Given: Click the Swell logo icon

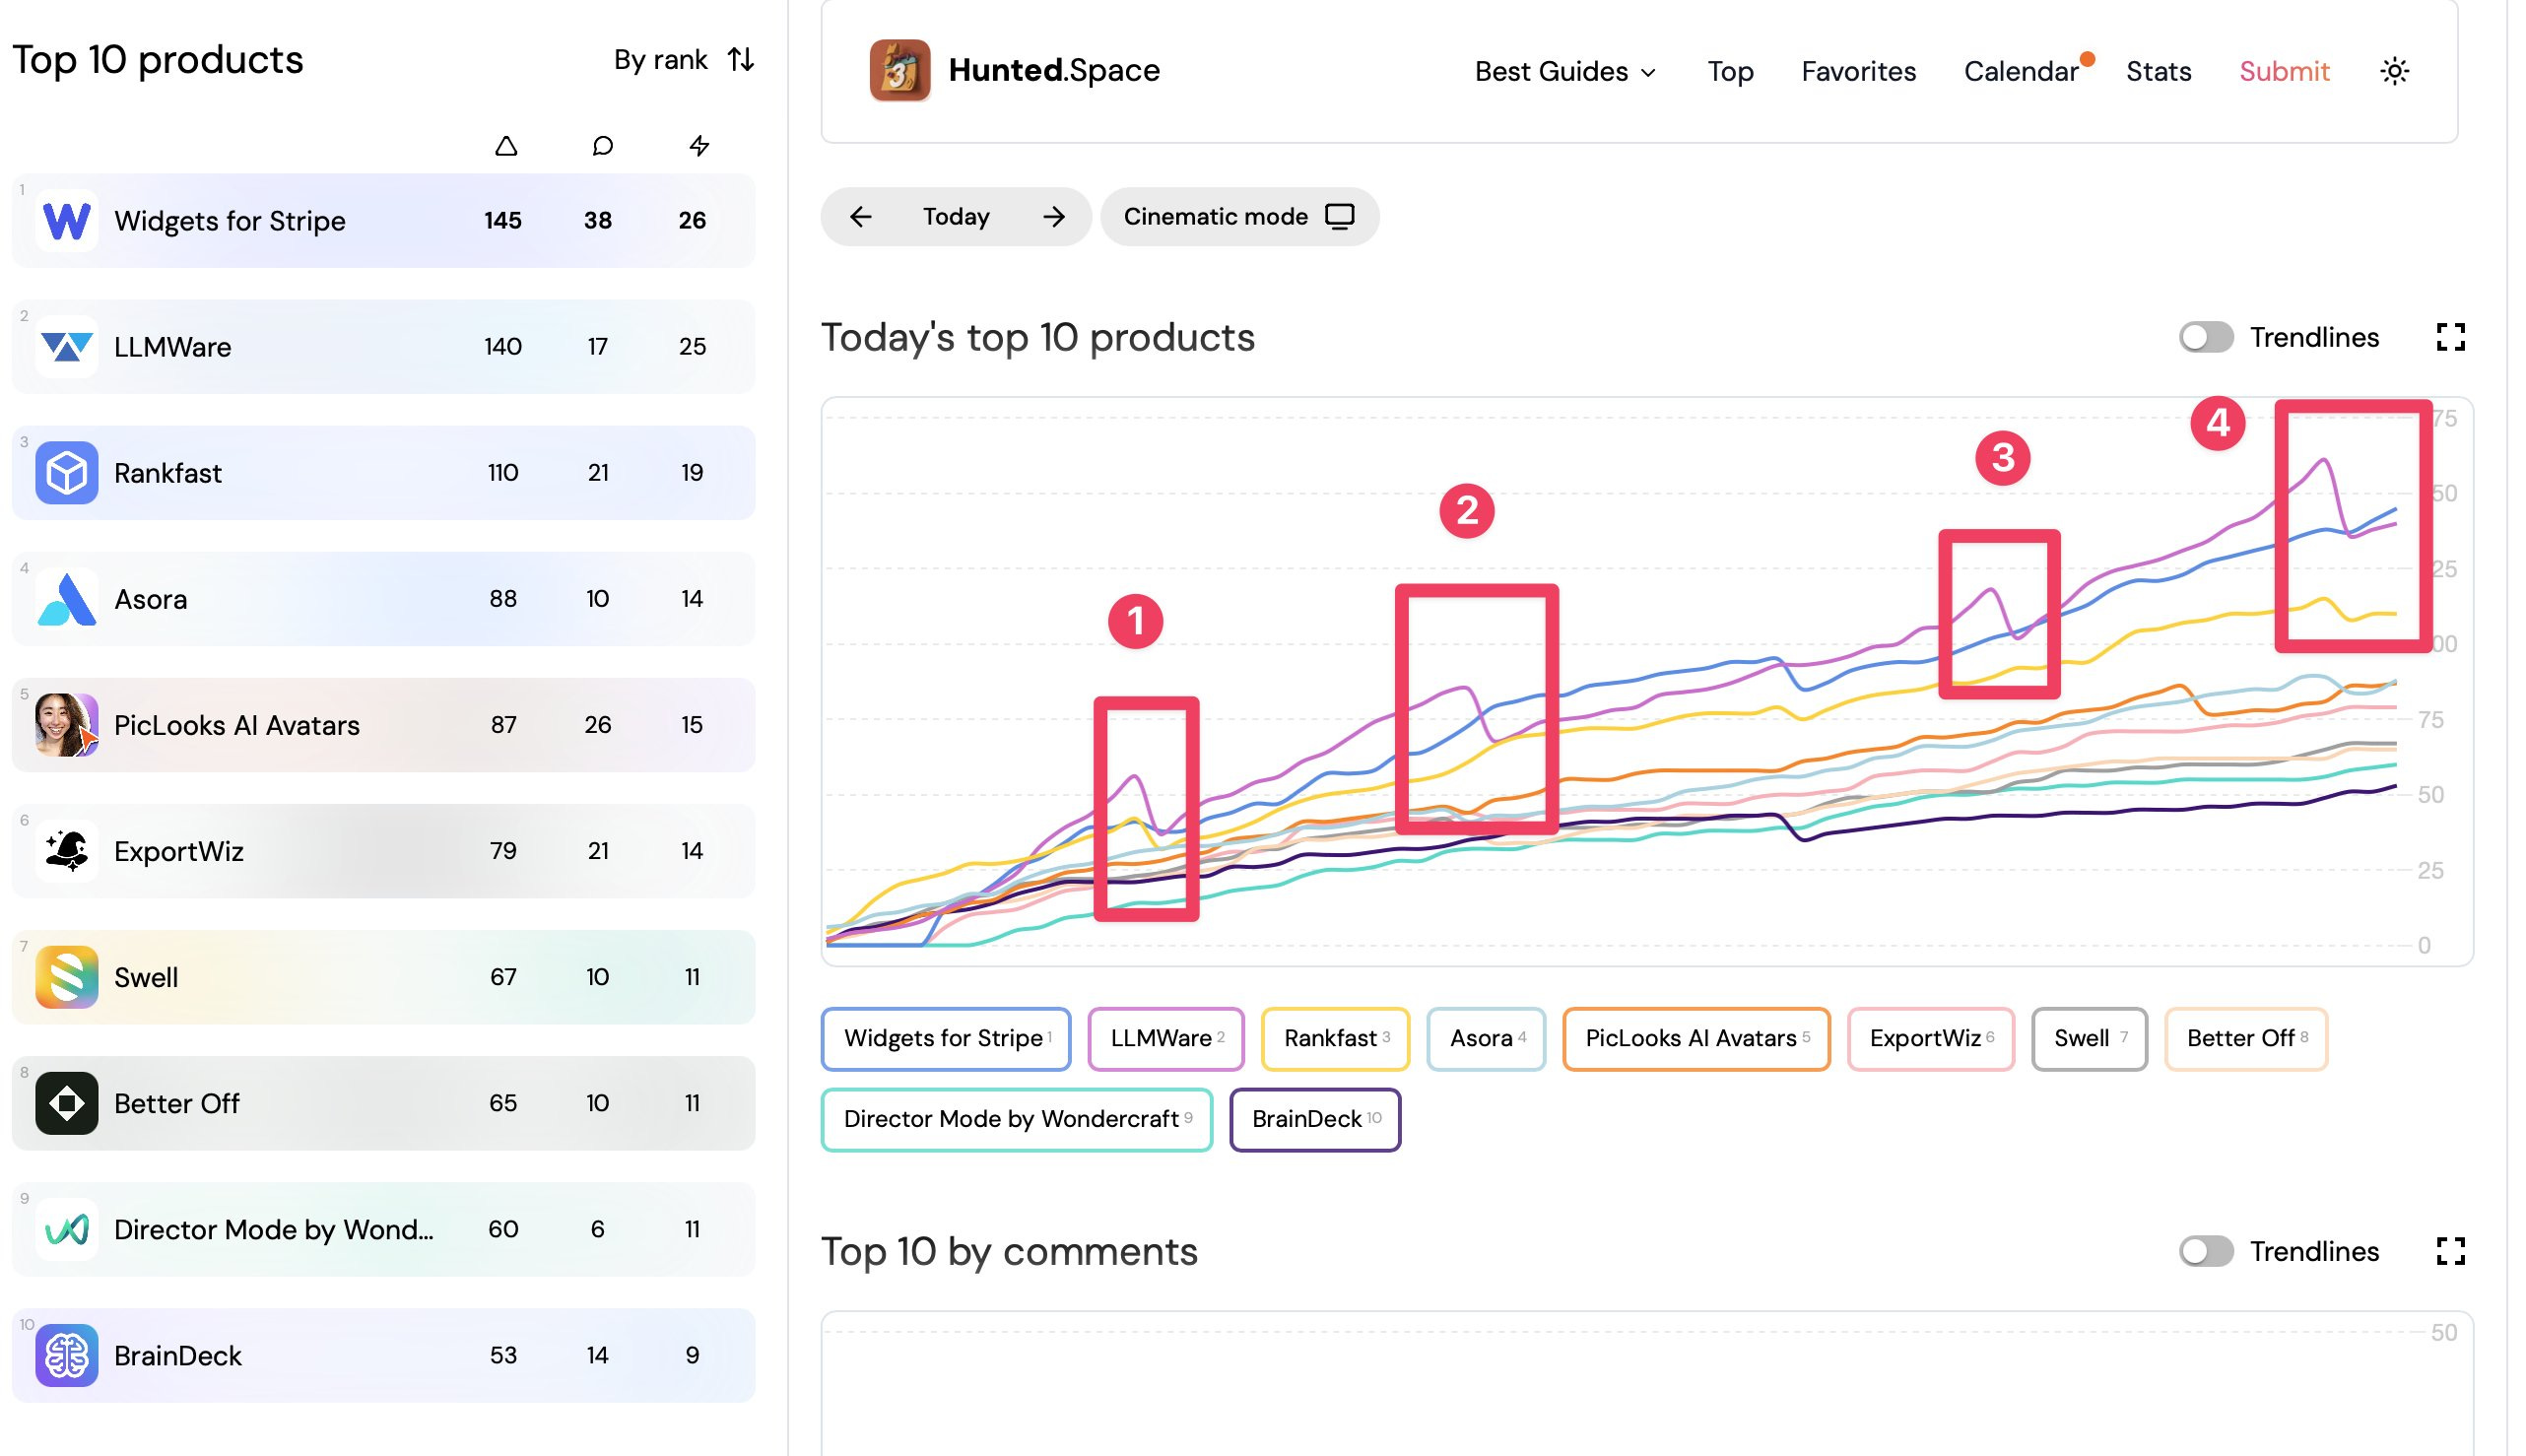Looking at the screenshot, I should (67, 976).
